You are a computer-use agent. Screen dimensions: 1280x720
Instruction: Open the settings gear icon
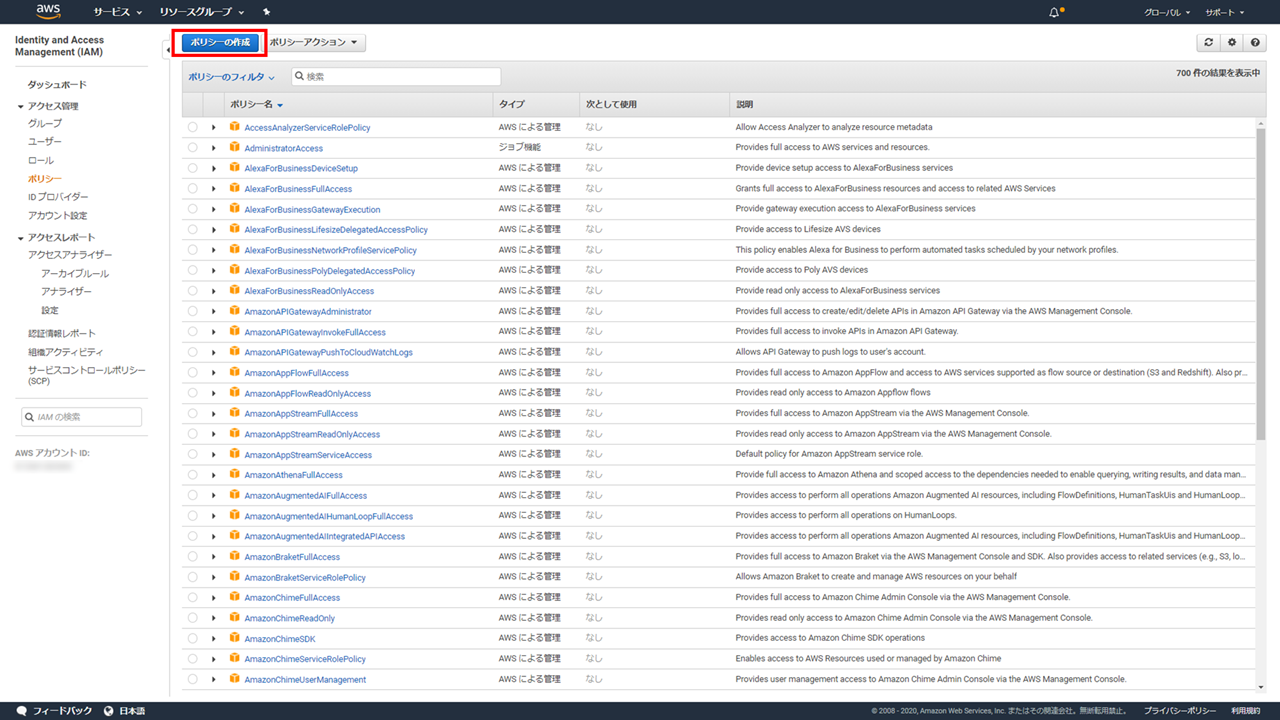pos(1232,43)
